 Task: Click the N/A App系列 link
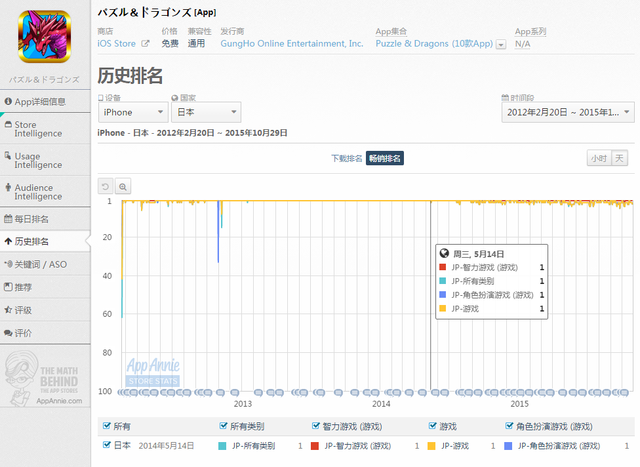(522, 44)
